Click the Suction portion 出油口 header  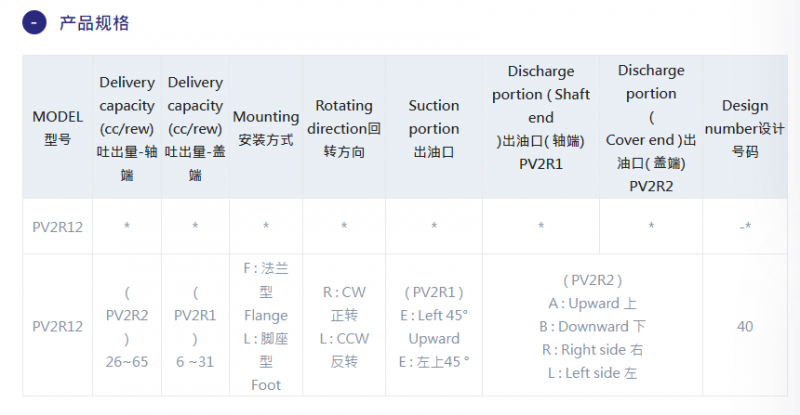tap(434, 128)
